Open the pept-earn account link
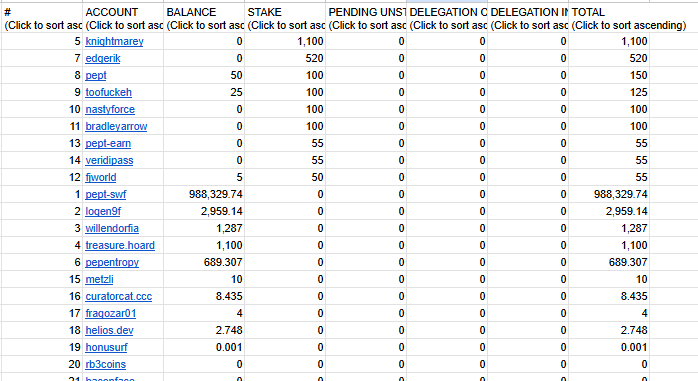698x381 pixels. (108, 143)
